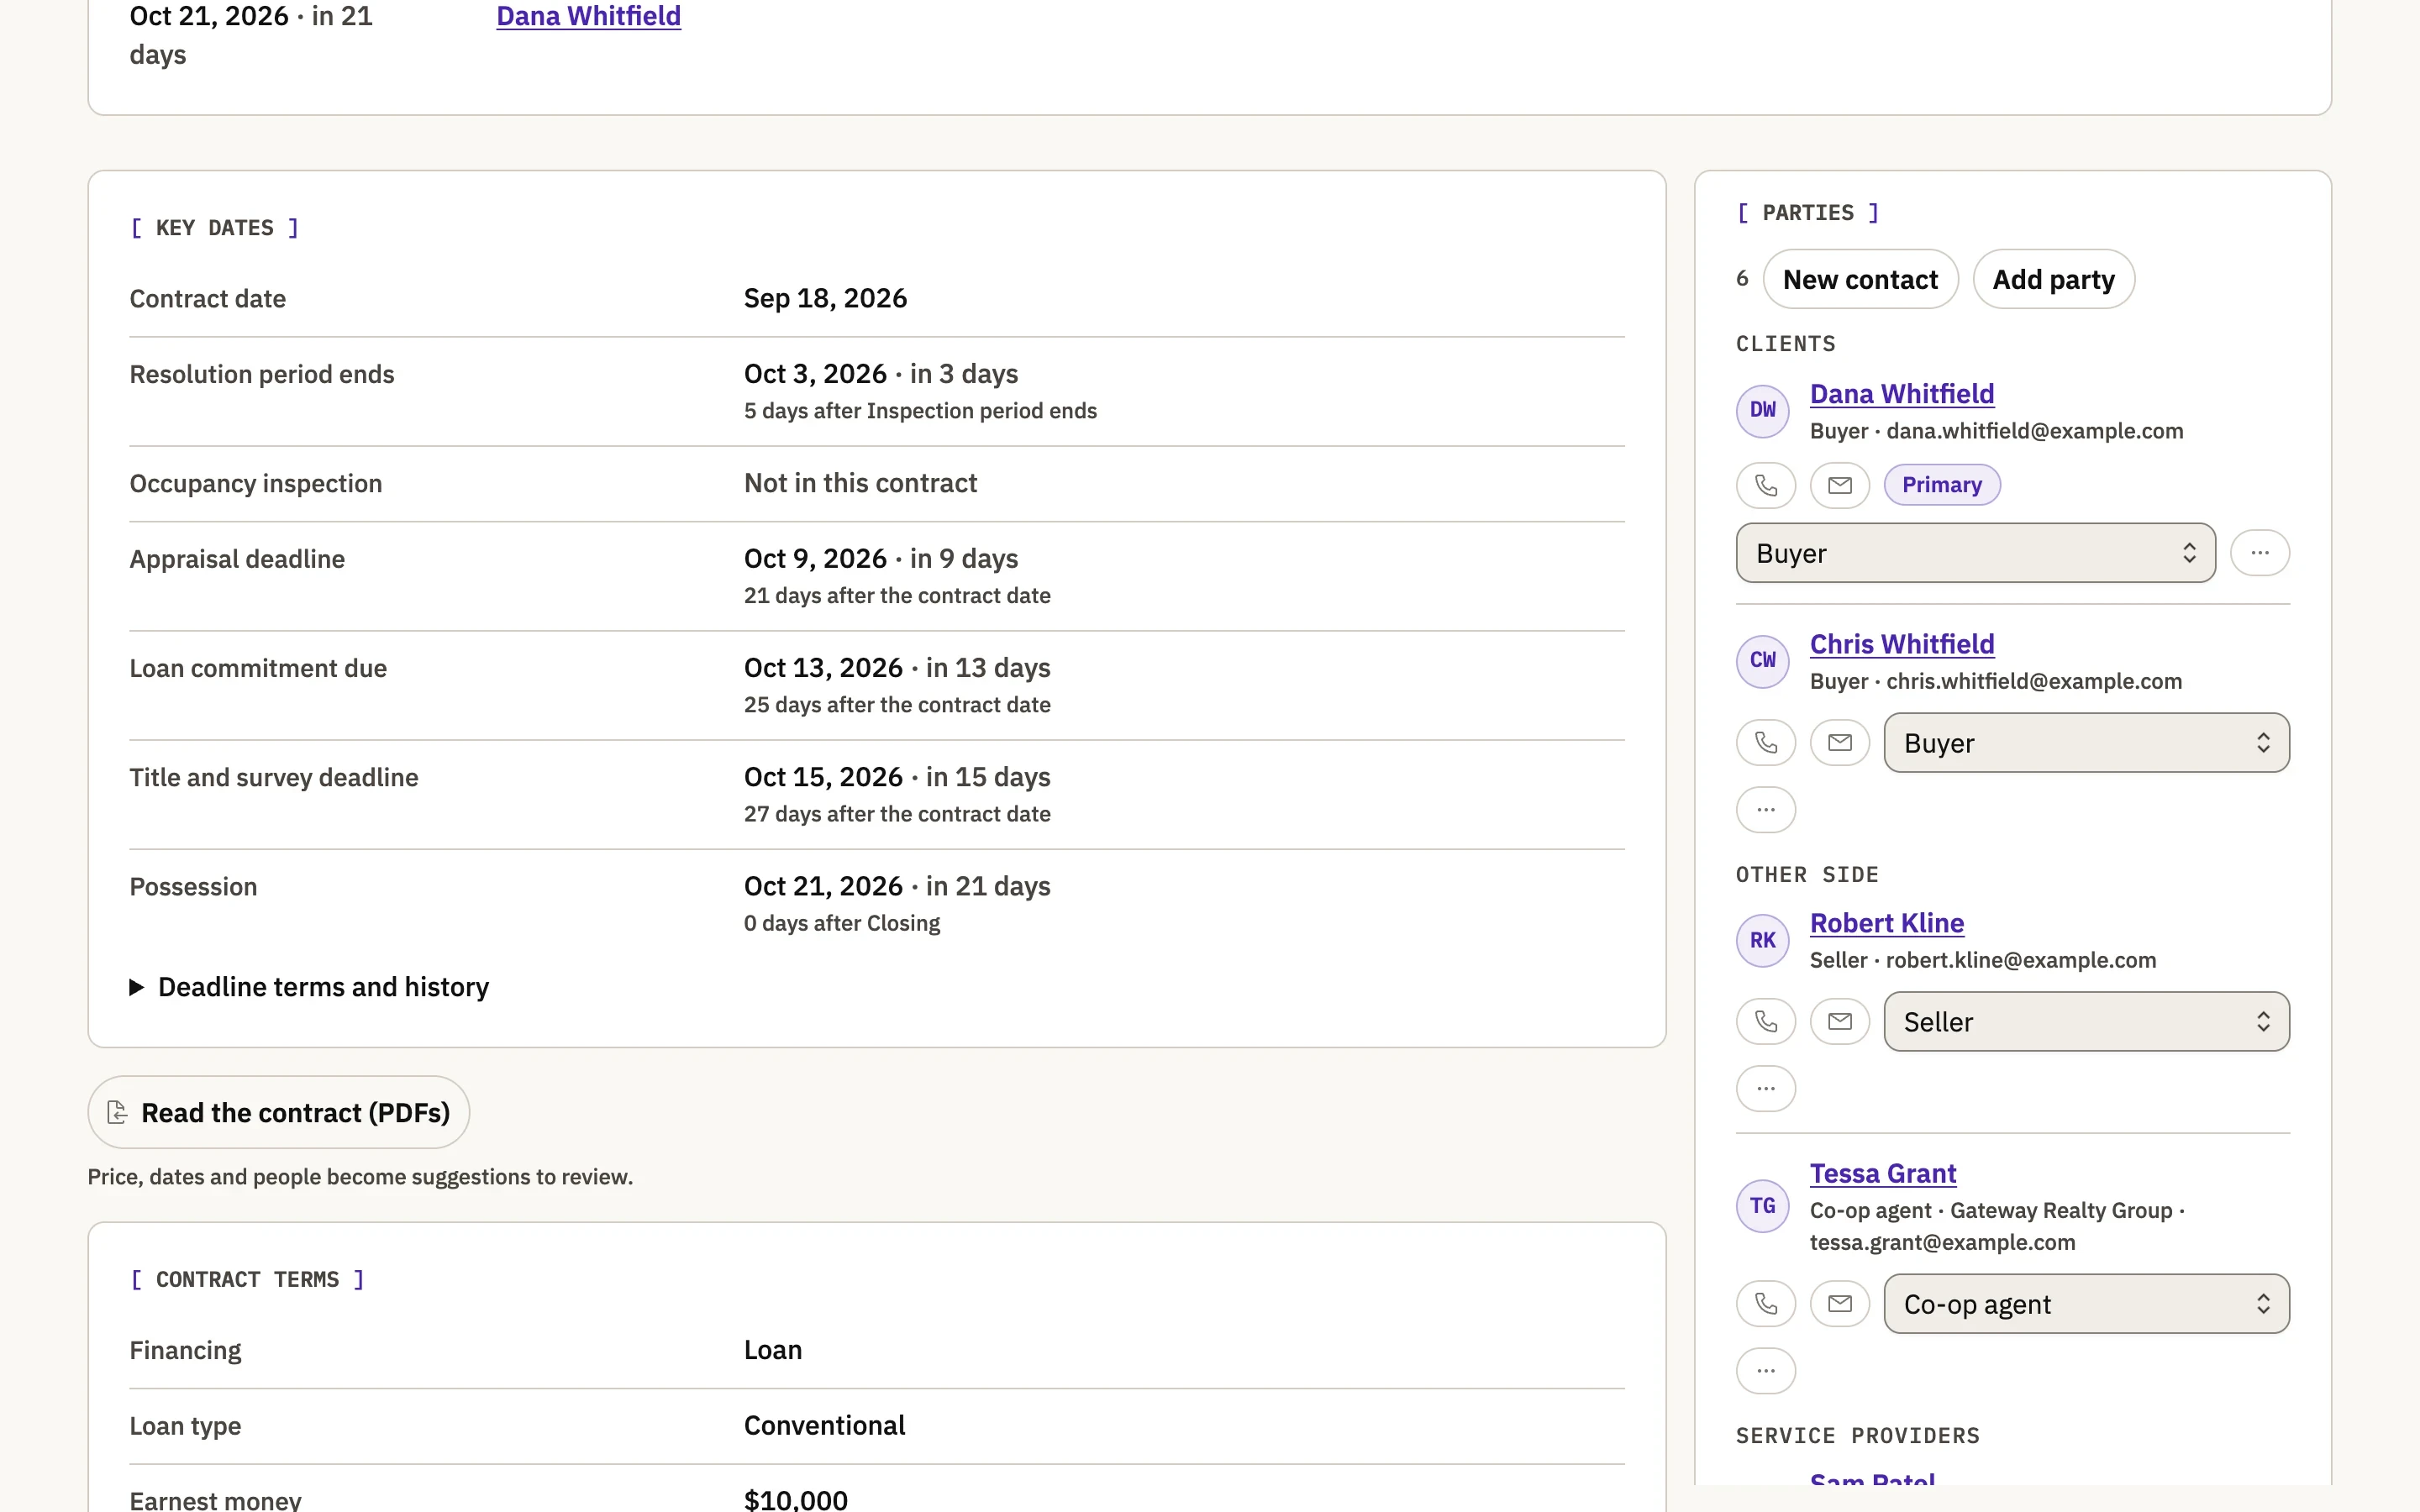
Task: Click the 'Not in this contract' value
Action: (860, 483)
